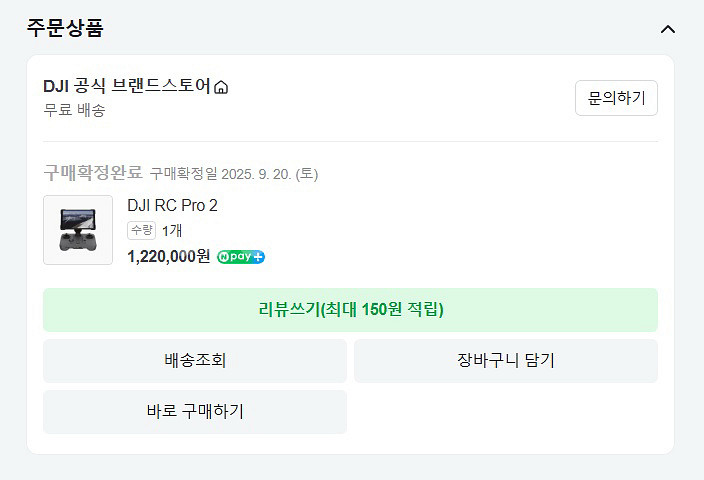Click the 주문상품 section heading
This screenshot has height=480, width=704.
65,28
